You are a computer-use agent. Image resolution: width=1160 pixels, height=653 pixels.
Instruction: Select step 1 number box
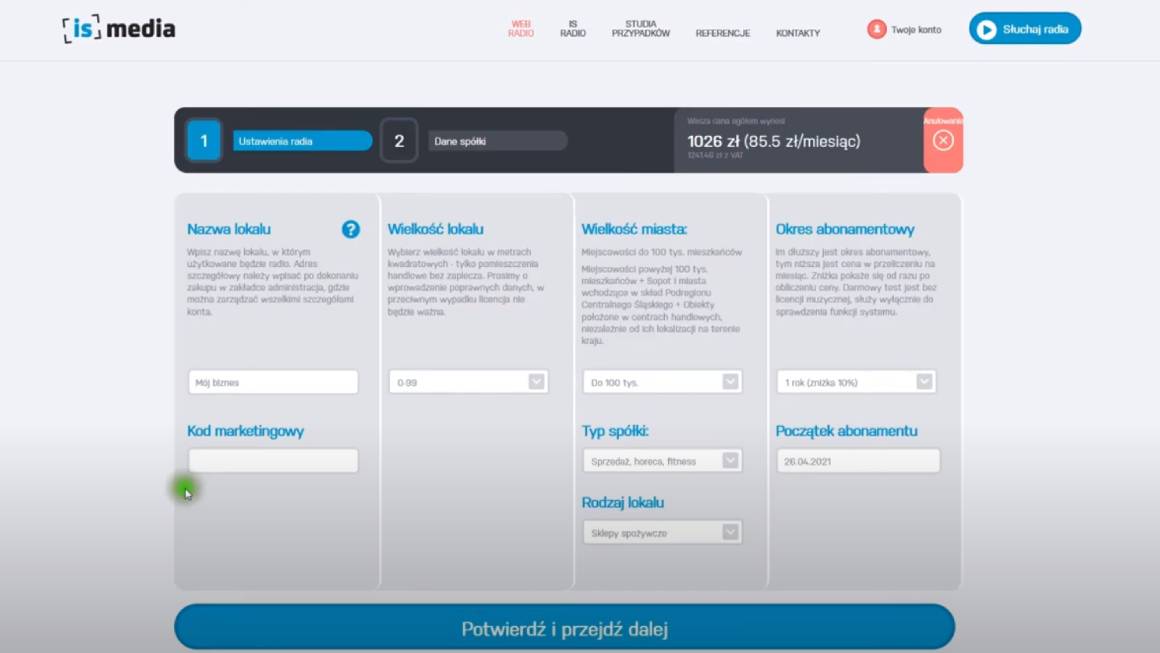coord(204,141)
